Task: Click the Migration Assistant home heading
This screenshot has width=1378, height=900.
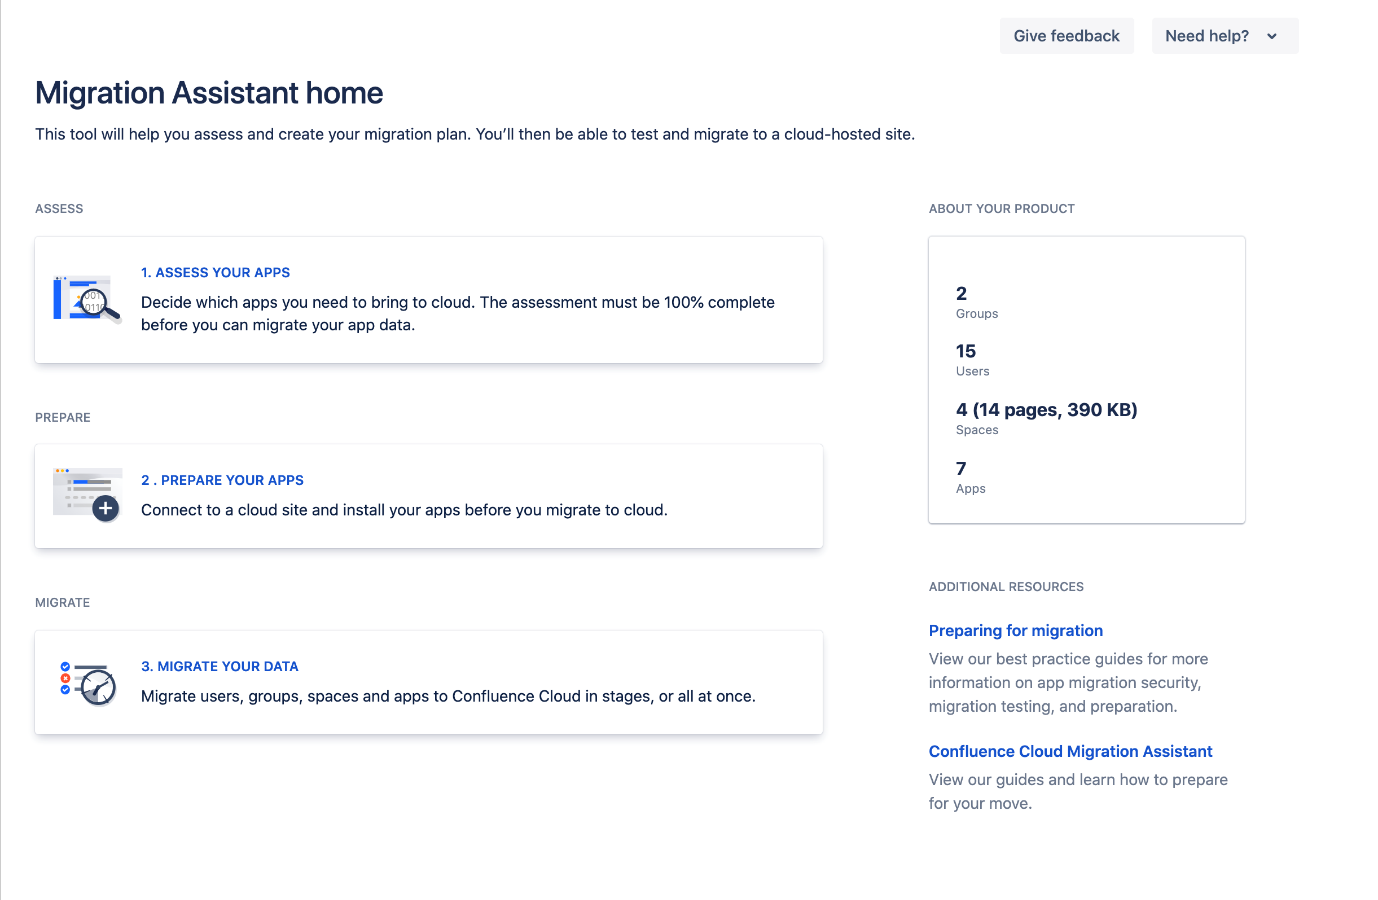Action: pyautogui.click(x=209, y=93)
